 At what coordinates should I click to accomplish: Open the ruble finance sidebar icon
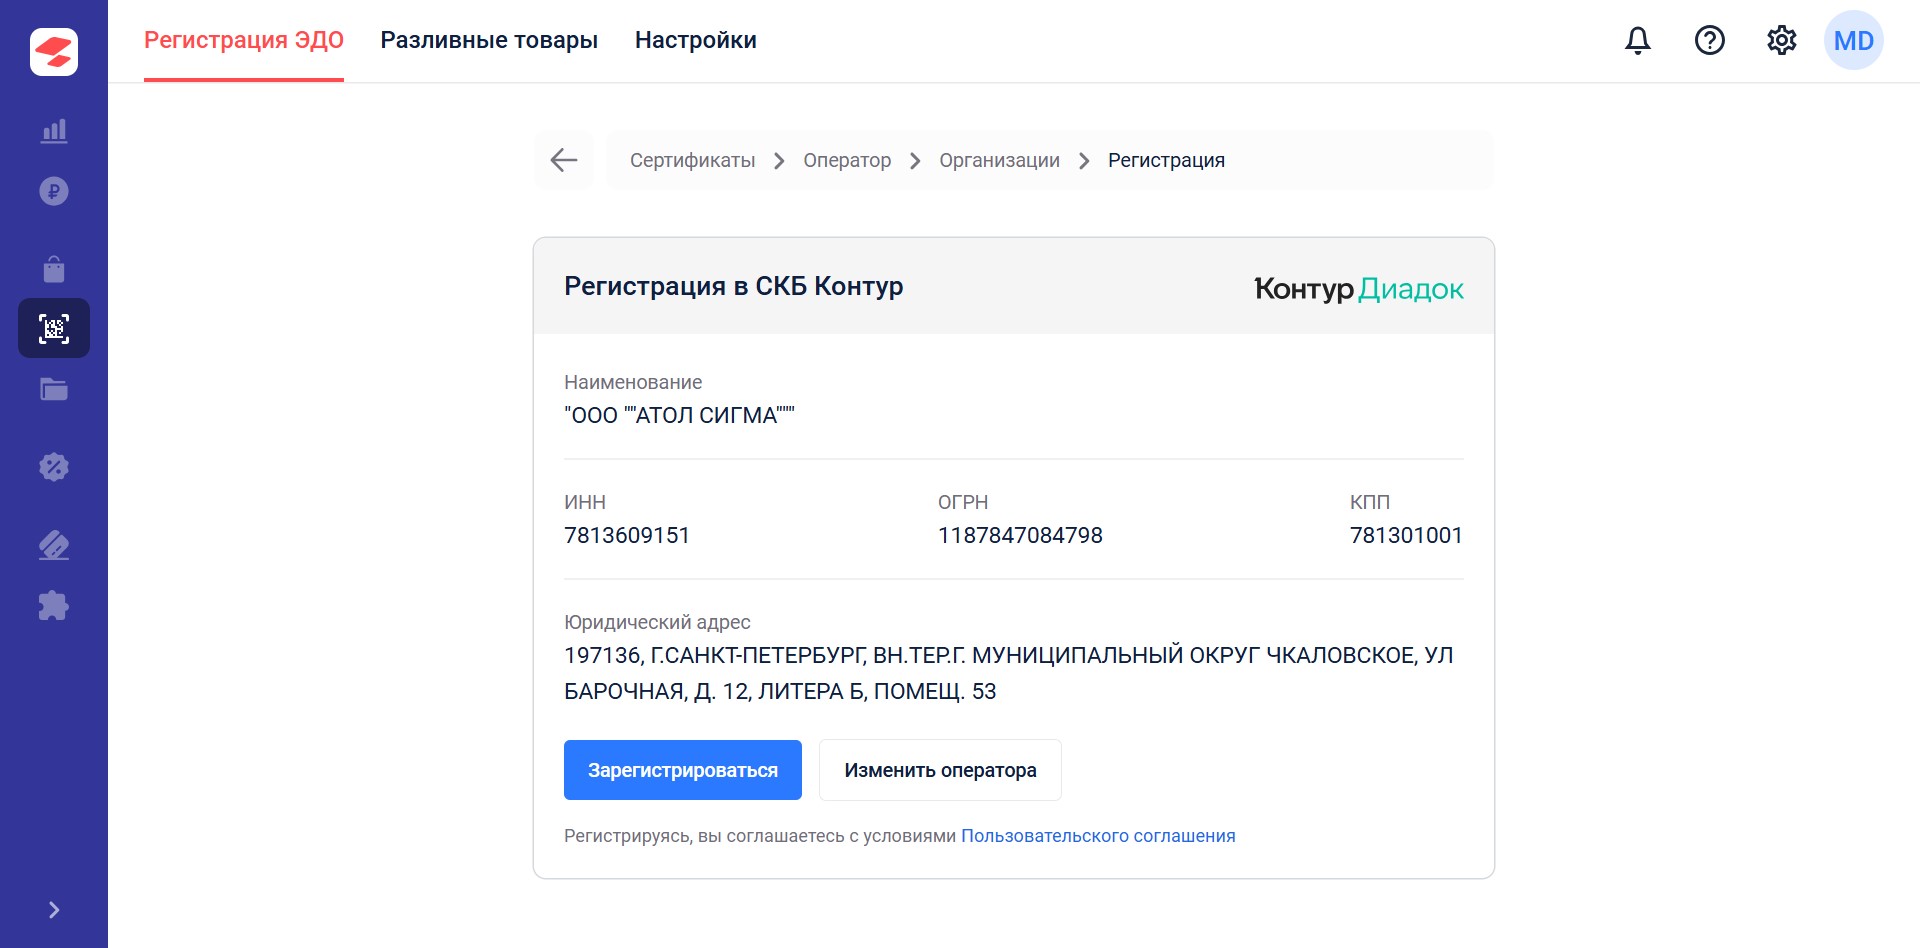tap(54, 191)
